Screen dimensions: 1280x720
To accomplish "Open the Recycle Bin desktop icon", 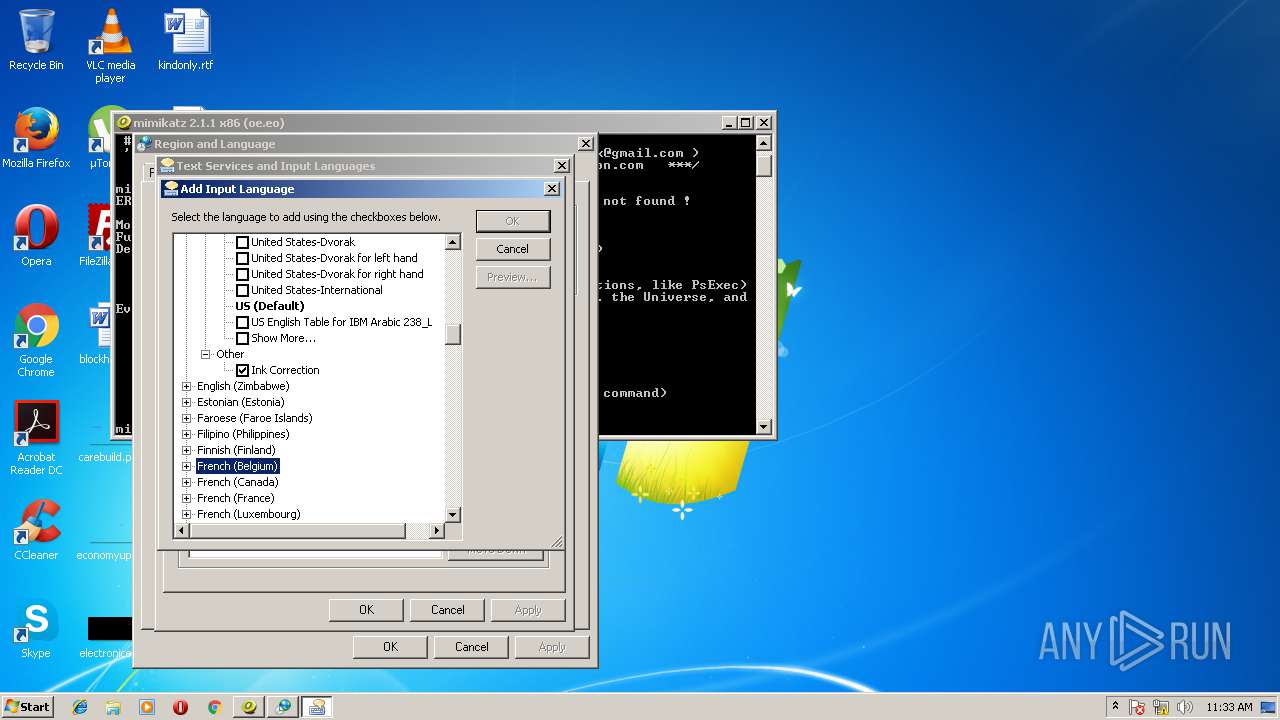I will pyautogui.click(x=36, y=40).
